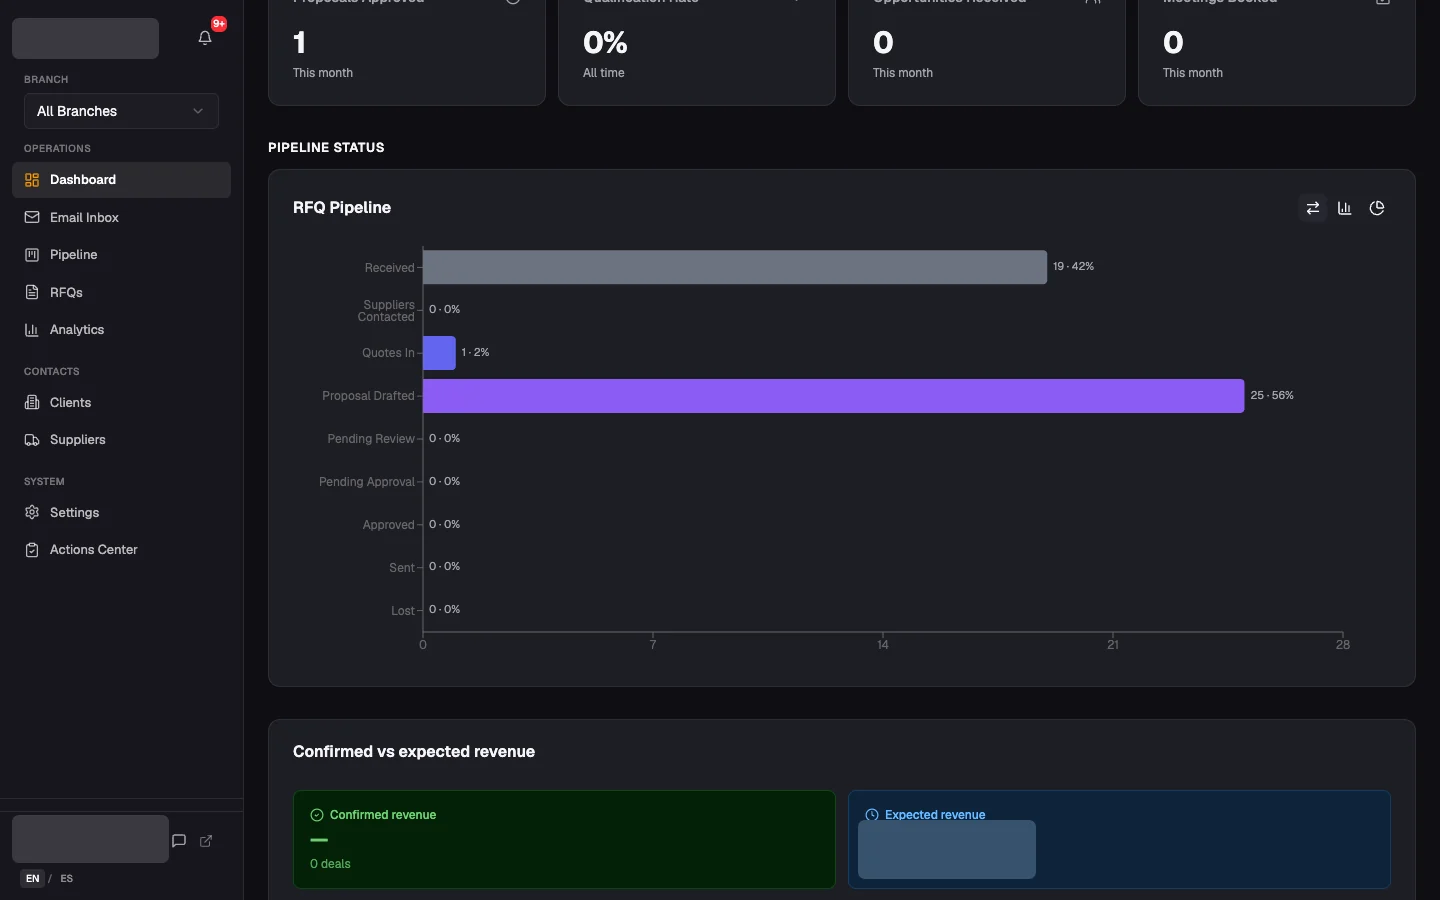The image size is (1440, 900).
Task: Open the chat bubble icon in the sidebar footer
Action: [179, 841]
